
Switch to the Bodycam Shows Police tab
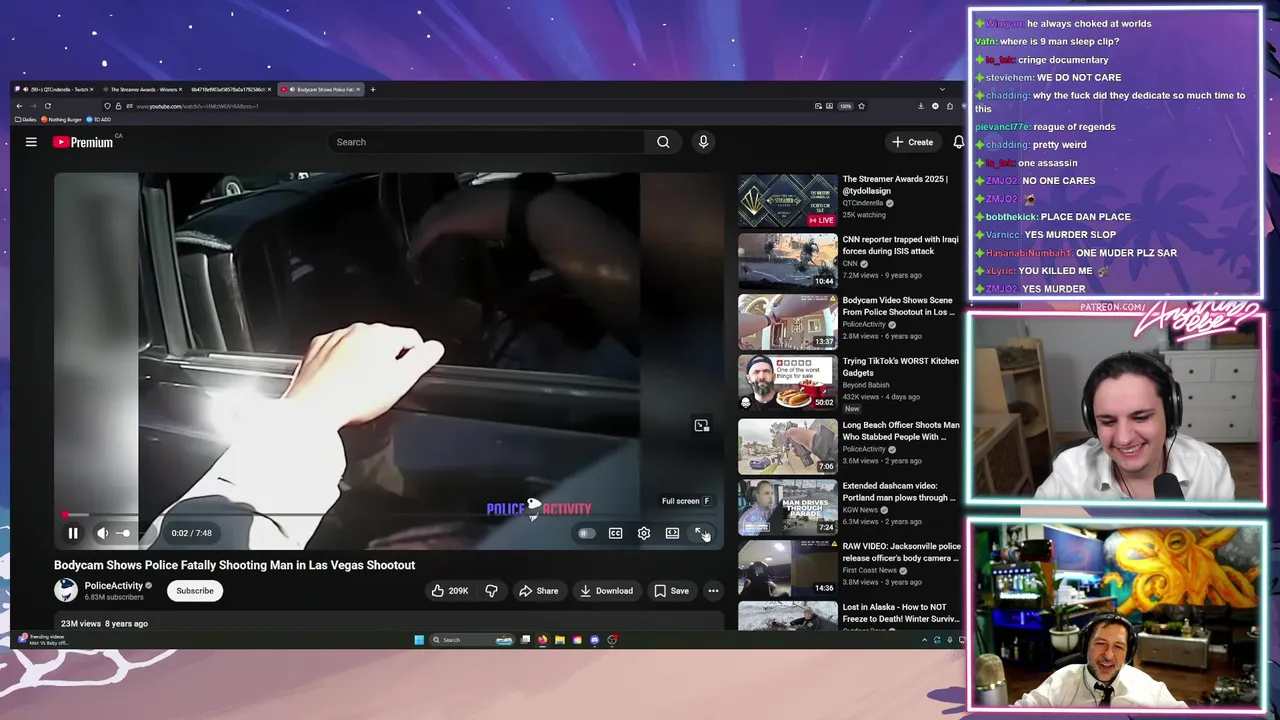click(321, 90)
